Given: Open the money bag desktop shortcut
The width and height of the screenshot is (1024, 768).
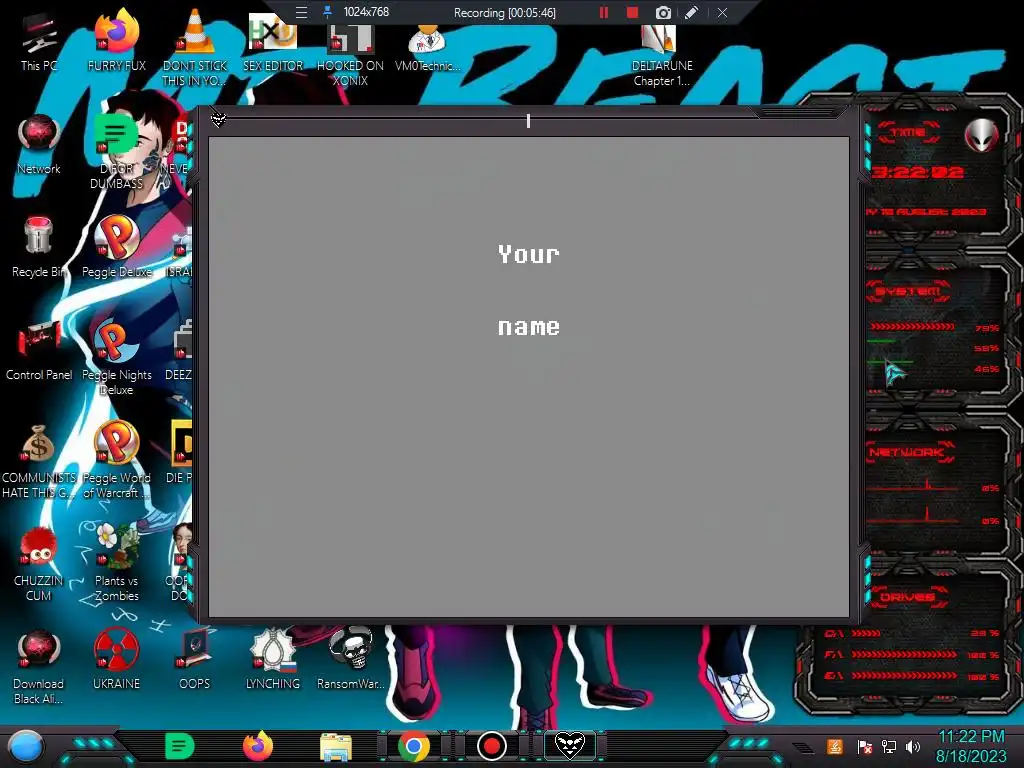Looking at the screenshot, I should click(x=39, y=460).
